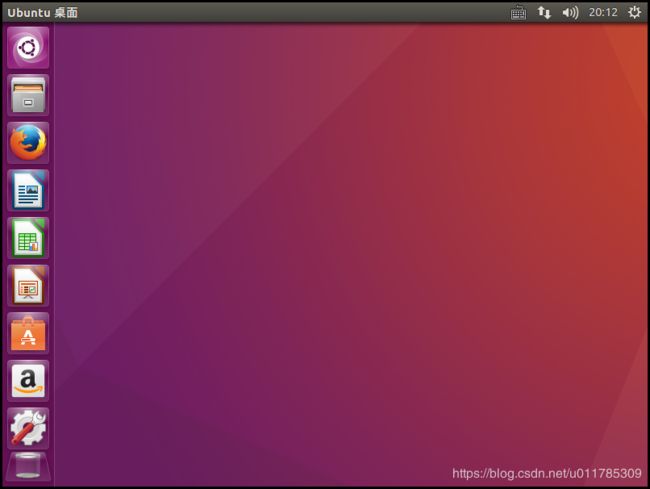The image size is (650, 489).
Task: Open the network connection indicator
Action: (544, 12)
